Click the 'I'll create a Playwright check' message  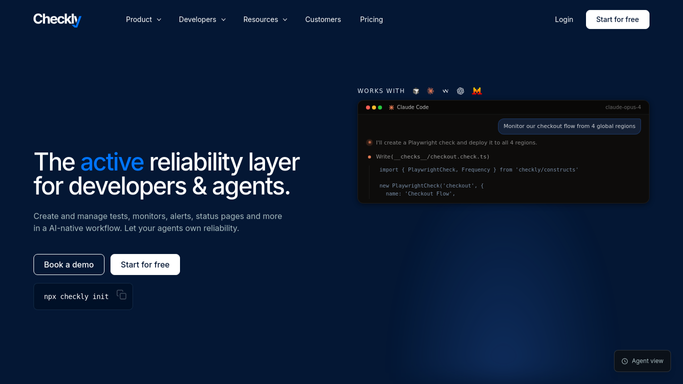[x=456, y=142]
